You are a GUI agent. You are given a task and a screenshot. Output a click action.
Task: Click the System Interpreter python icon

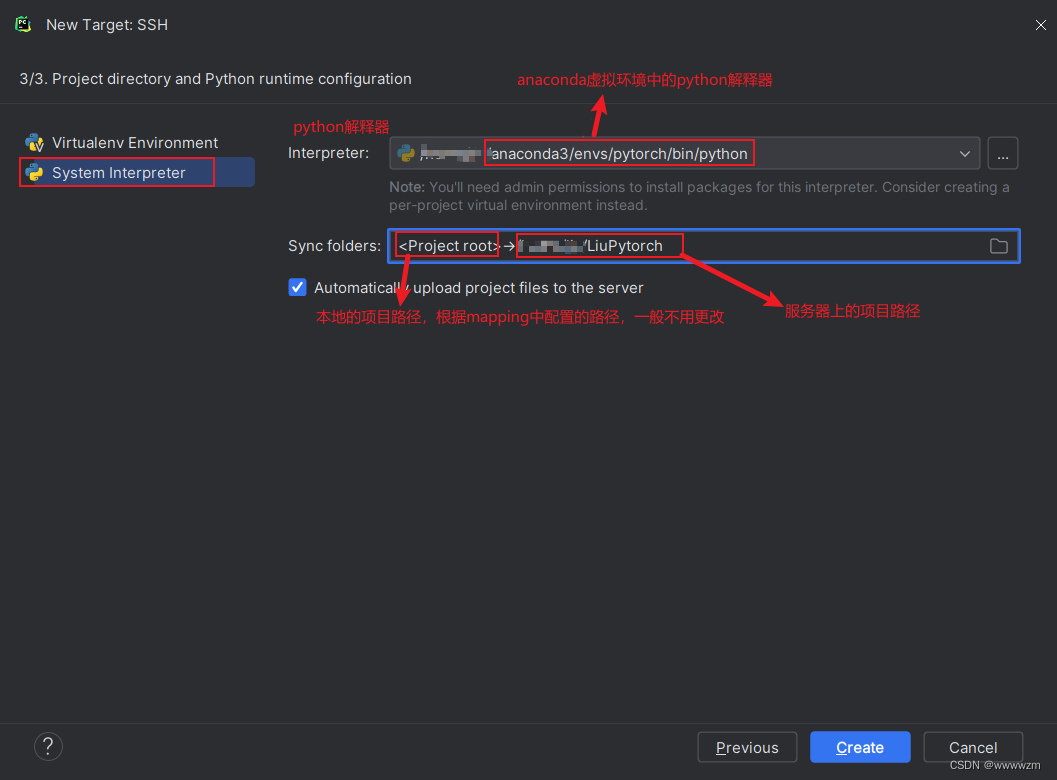[x=34, y=173]
